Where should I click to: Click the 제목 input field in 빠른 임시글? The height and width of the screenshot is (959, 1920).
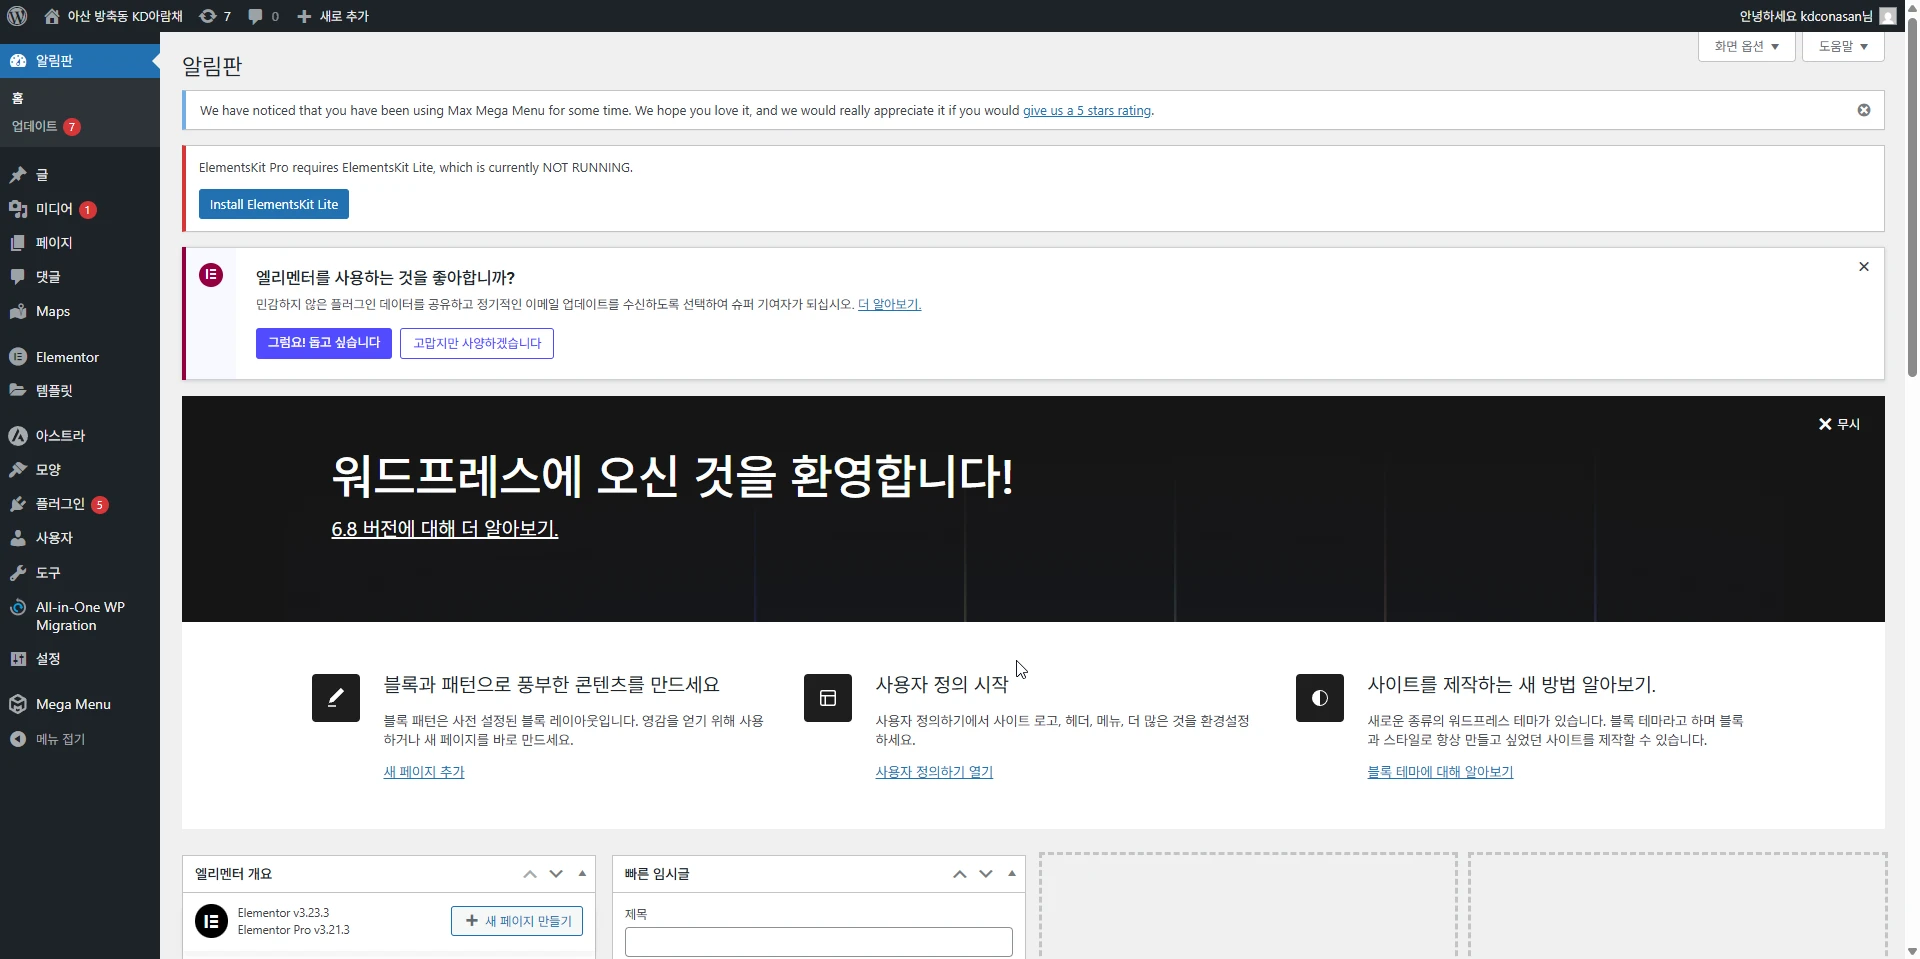819,942
